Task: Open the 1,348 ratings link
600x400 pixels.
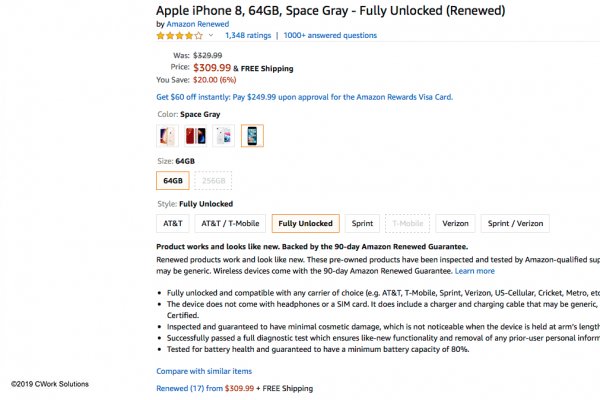Action: [x=248, y=36]
